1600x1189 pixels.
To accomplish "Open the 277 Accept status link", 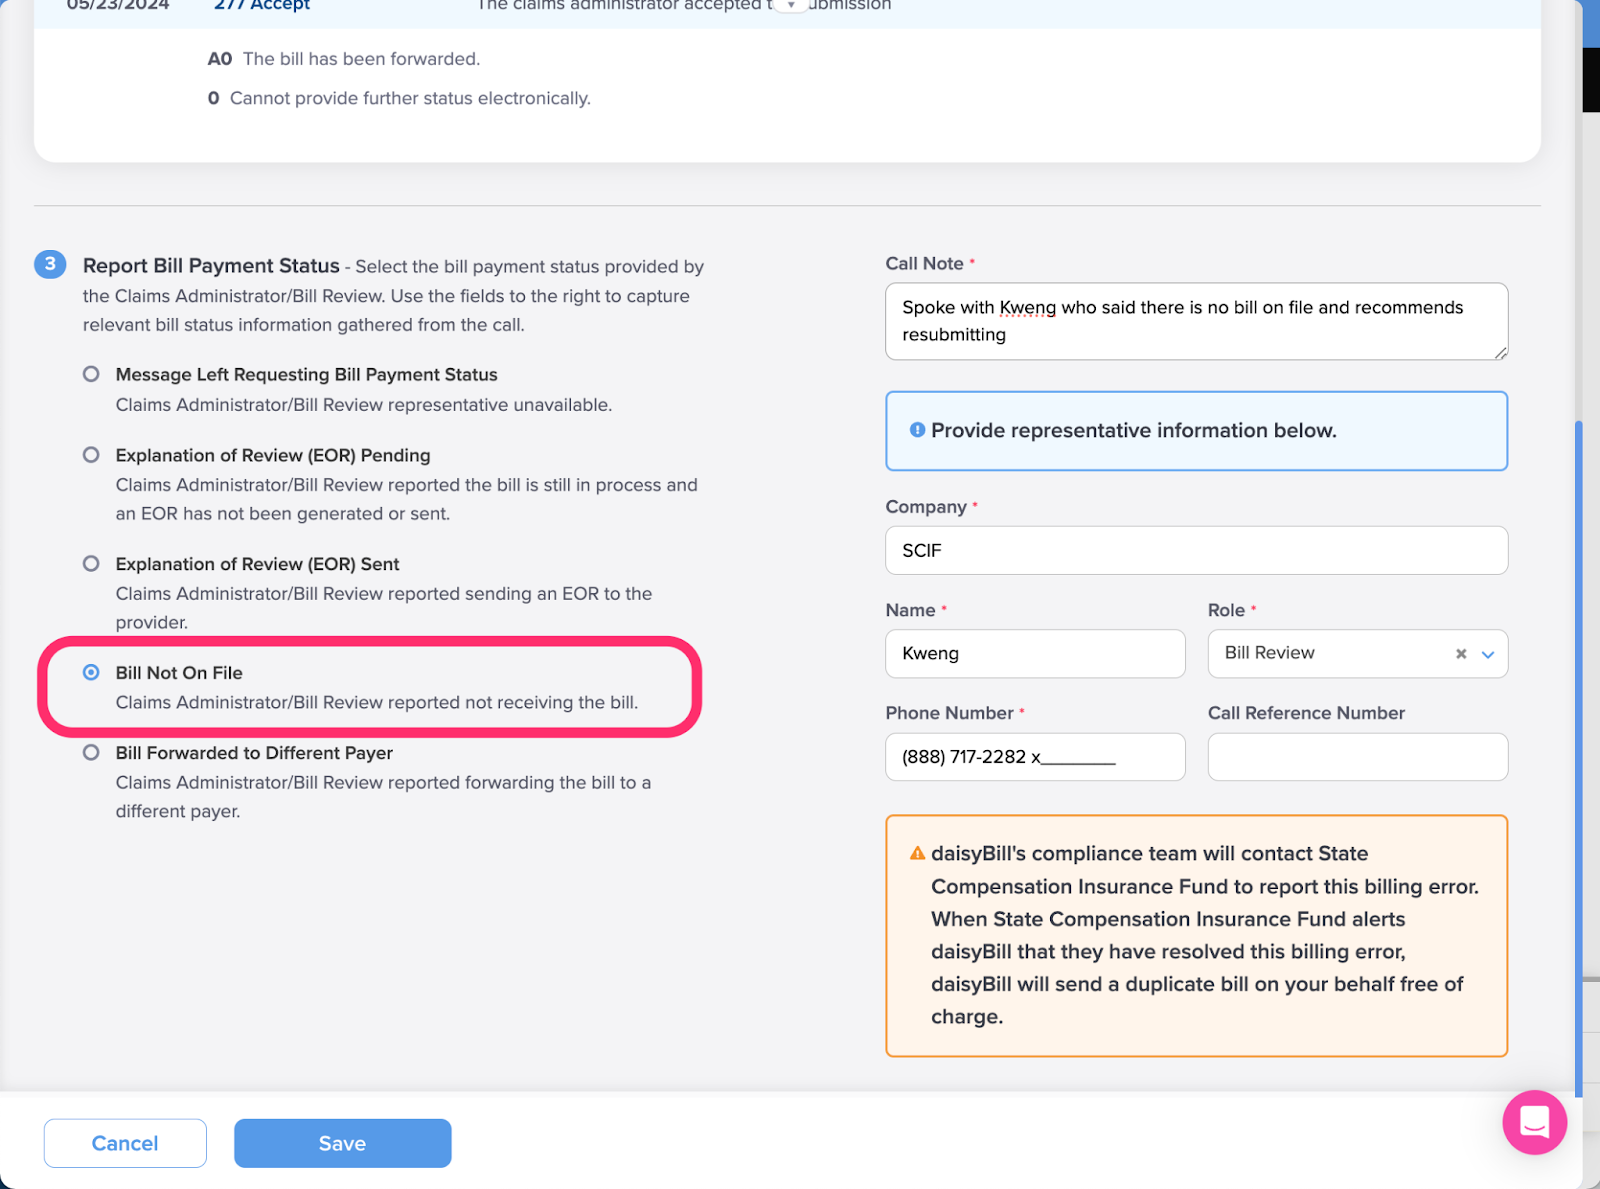I will [262, 5].
